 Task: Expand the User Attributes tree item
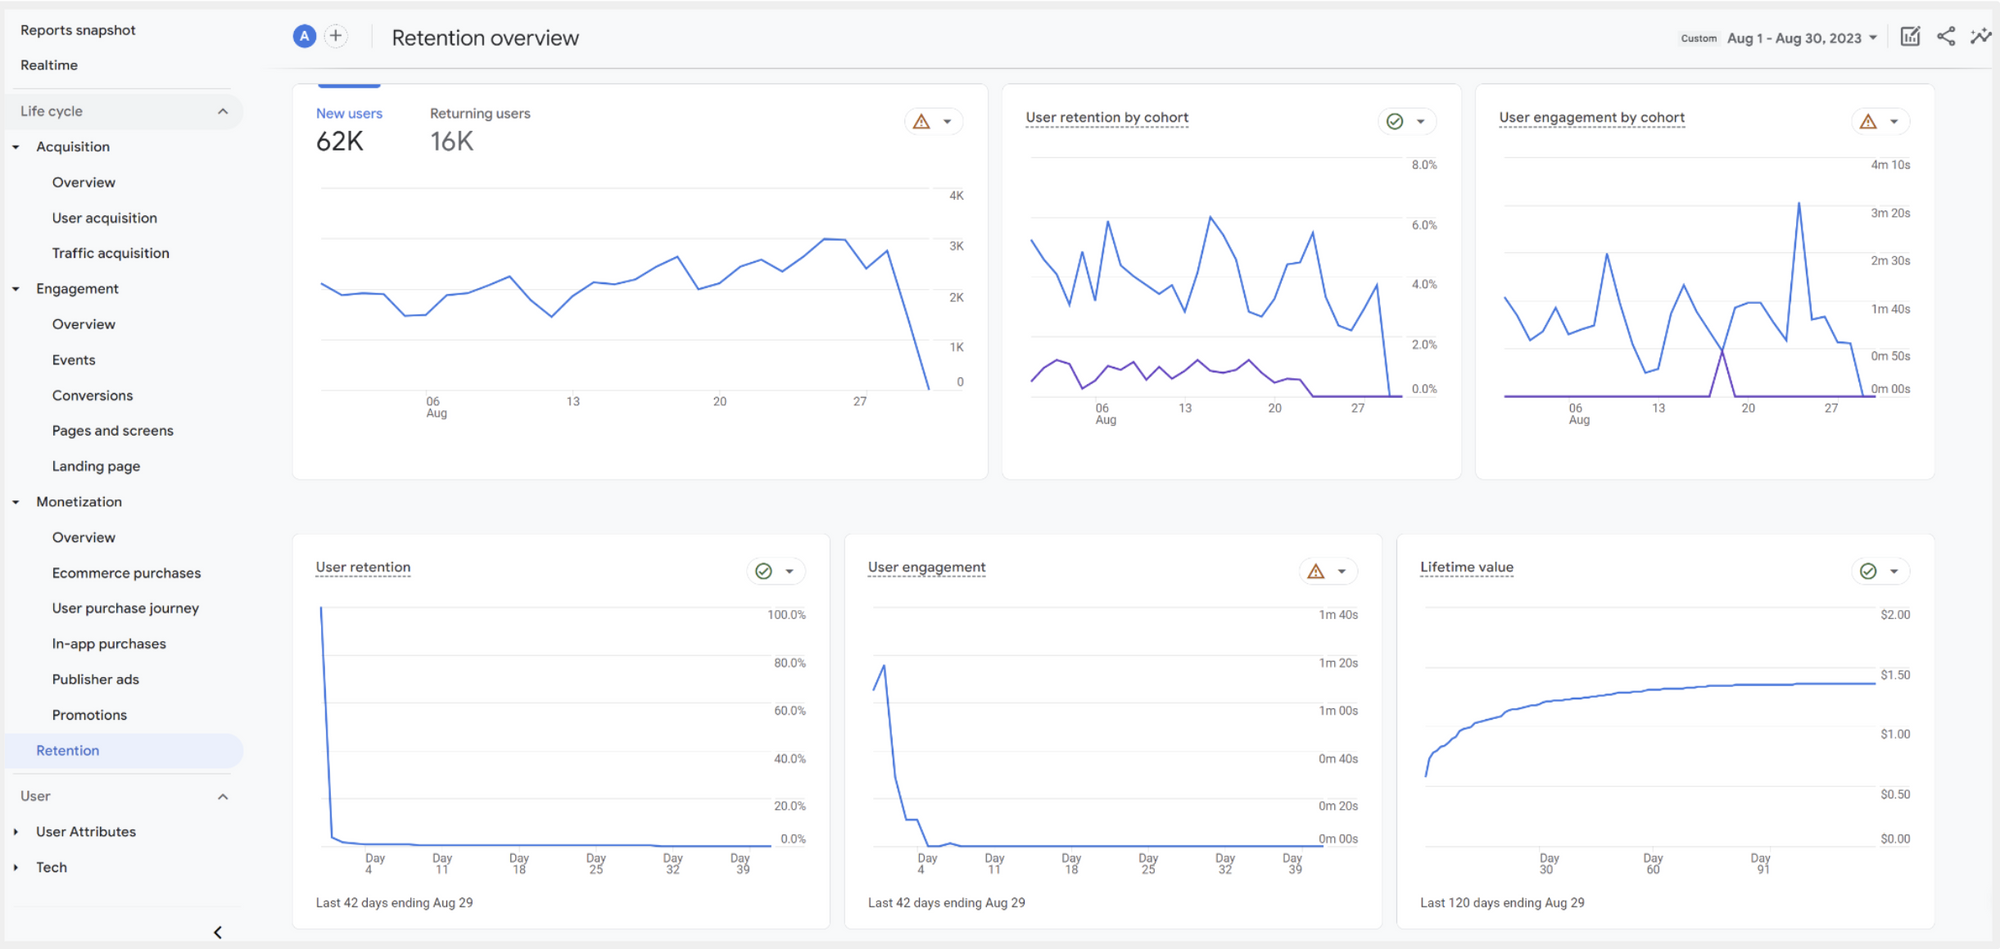tap(16, 832)
